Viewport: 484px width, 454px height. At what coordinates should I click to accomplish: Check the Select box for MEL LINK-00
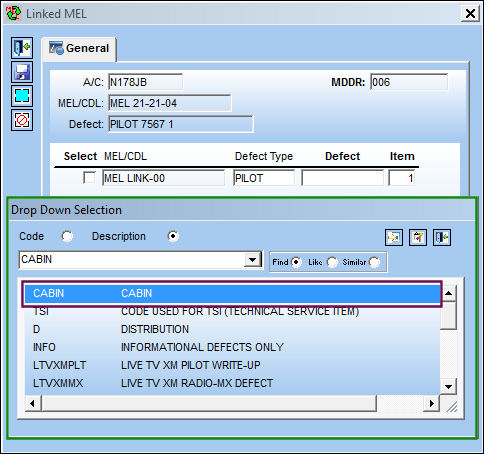click(x=89, y=178)
